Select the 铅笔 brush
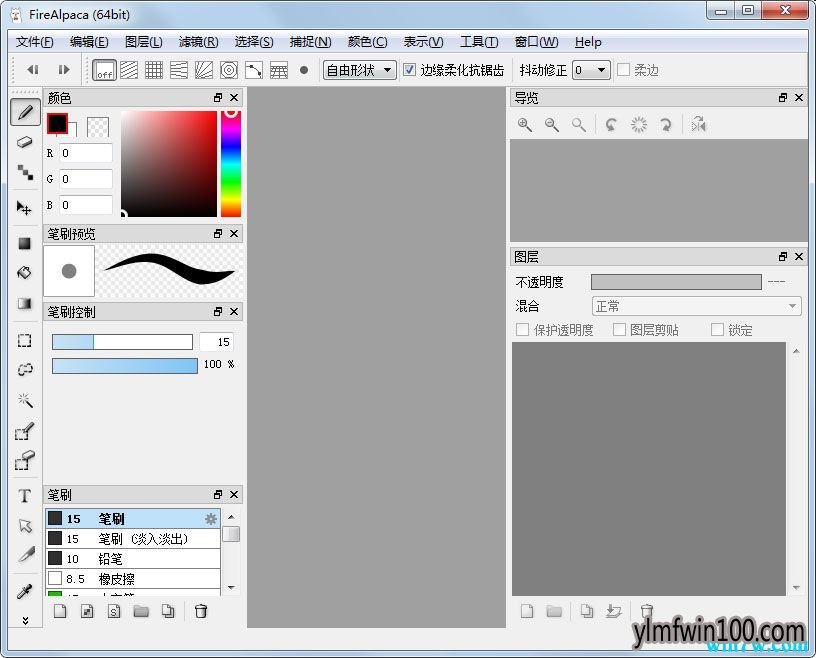 tap(133, 559)
